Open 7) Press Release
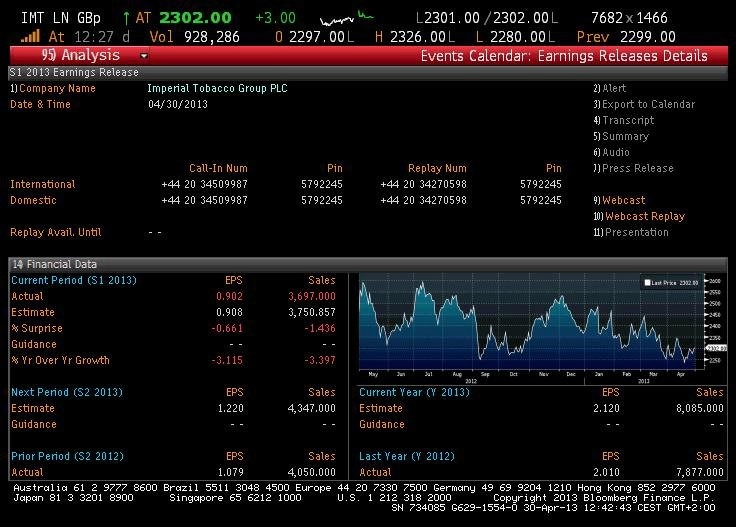The width and height of the screenshot is (736, 527). [633, 168]
